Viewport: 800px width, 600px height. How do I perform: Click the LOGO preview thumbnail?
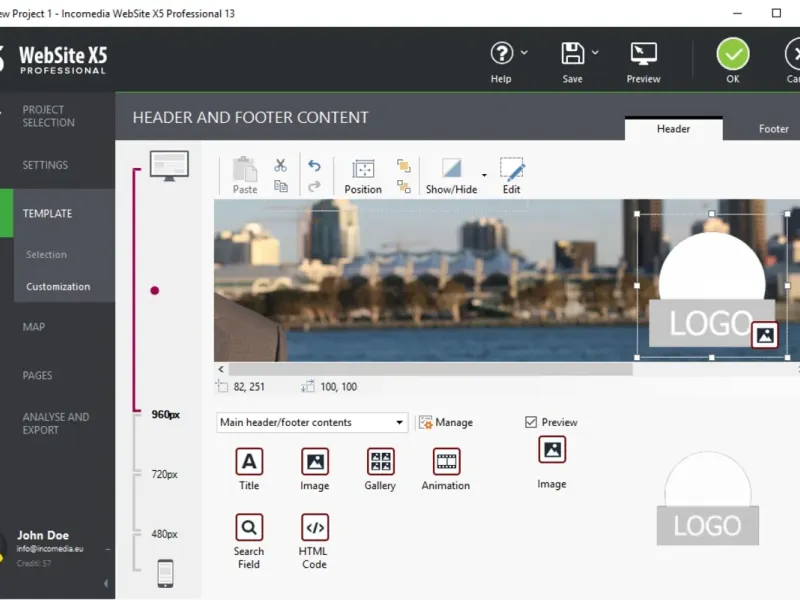(708, 498)
